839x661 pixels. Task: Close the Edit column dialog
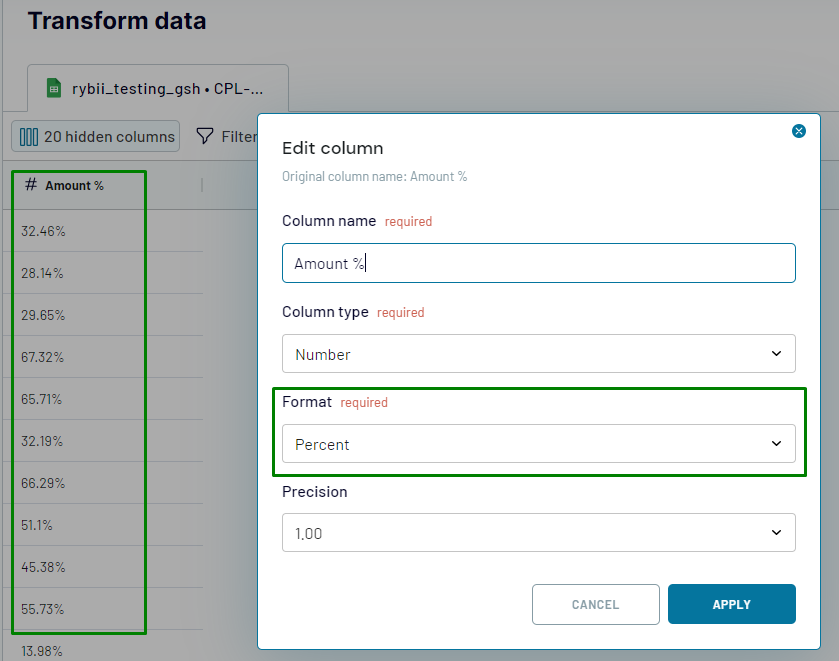click(x=798, y=131)
